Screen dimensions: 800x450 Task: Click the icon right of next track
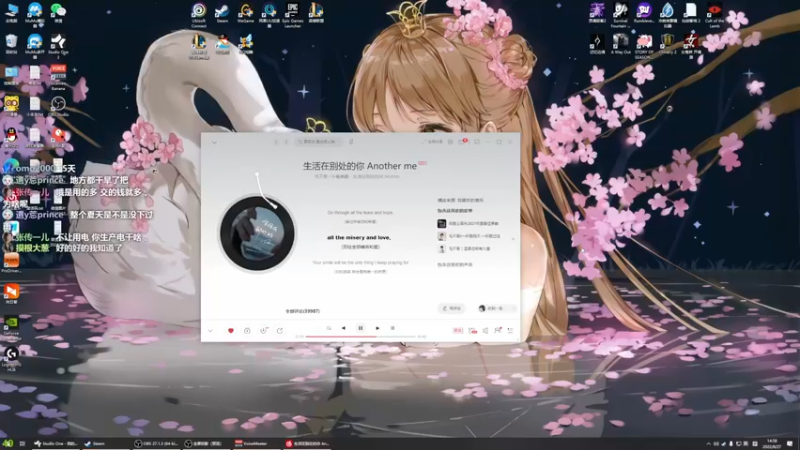(x=392, y=329)
